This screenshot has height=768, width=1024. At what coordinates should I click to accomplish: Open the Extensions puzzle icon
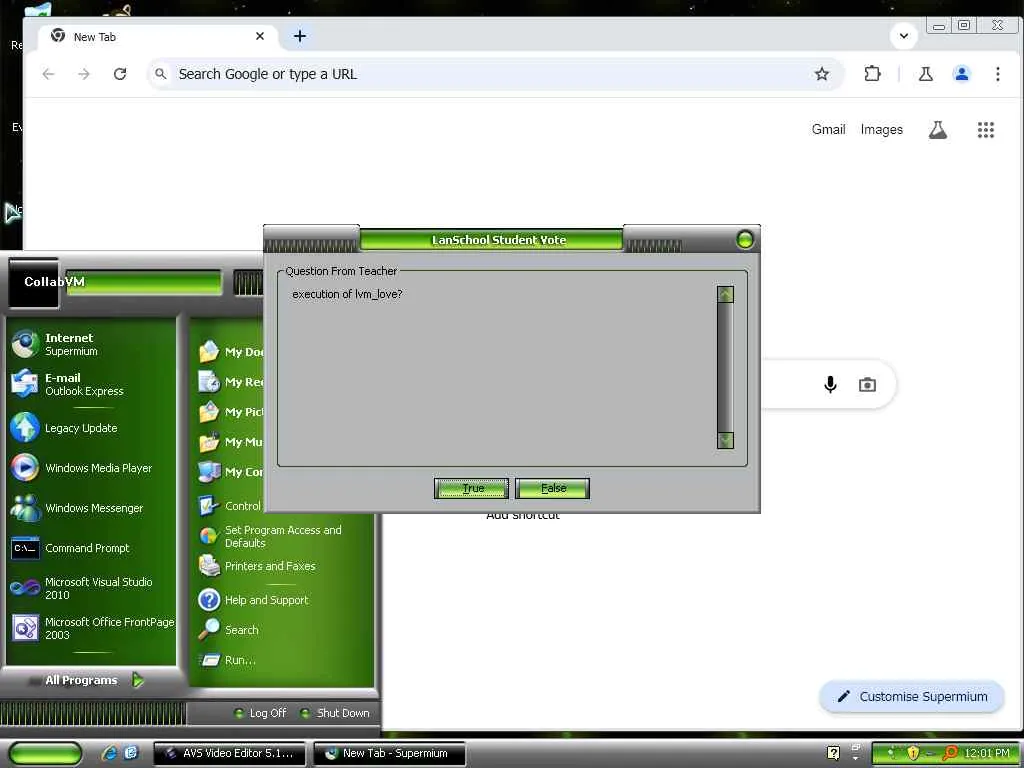pyautogui.click(x=872, y=74)
